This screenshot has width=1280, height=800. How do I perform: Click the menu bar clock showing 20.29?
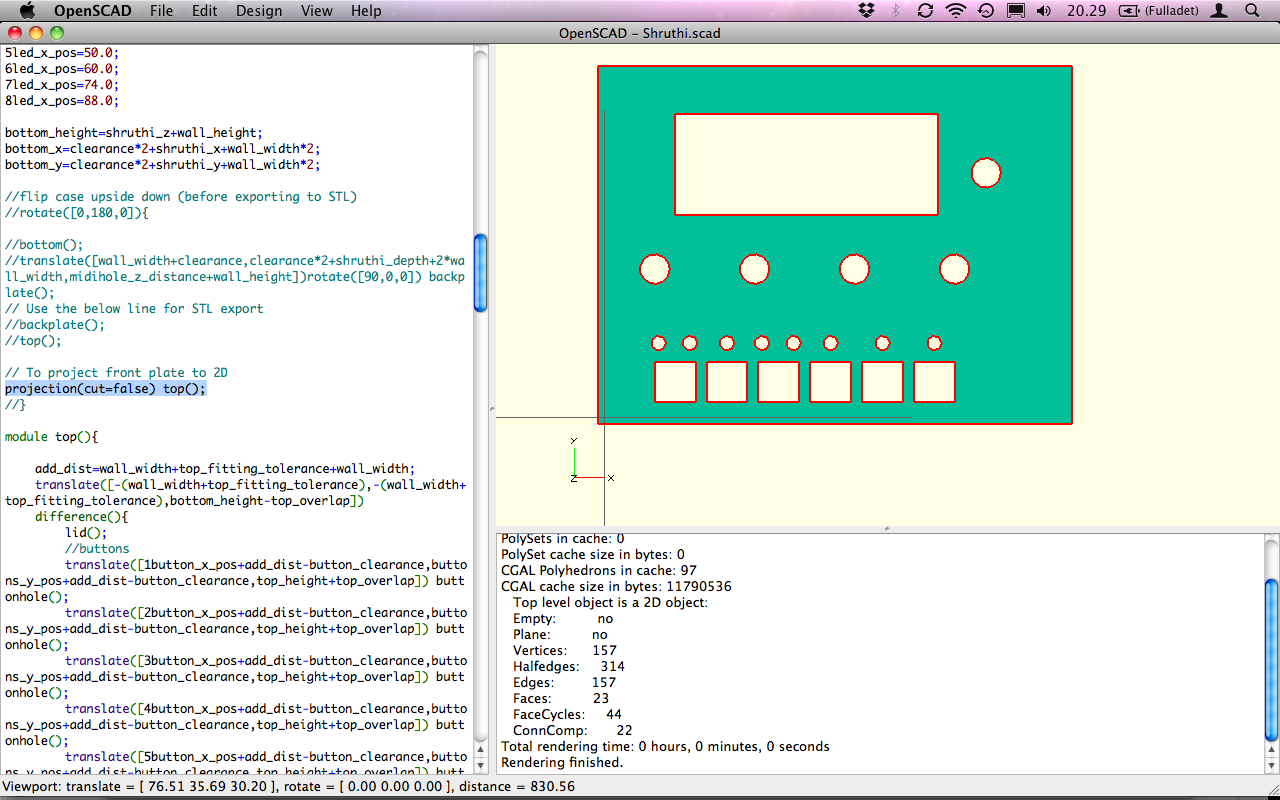(1086, 11)
